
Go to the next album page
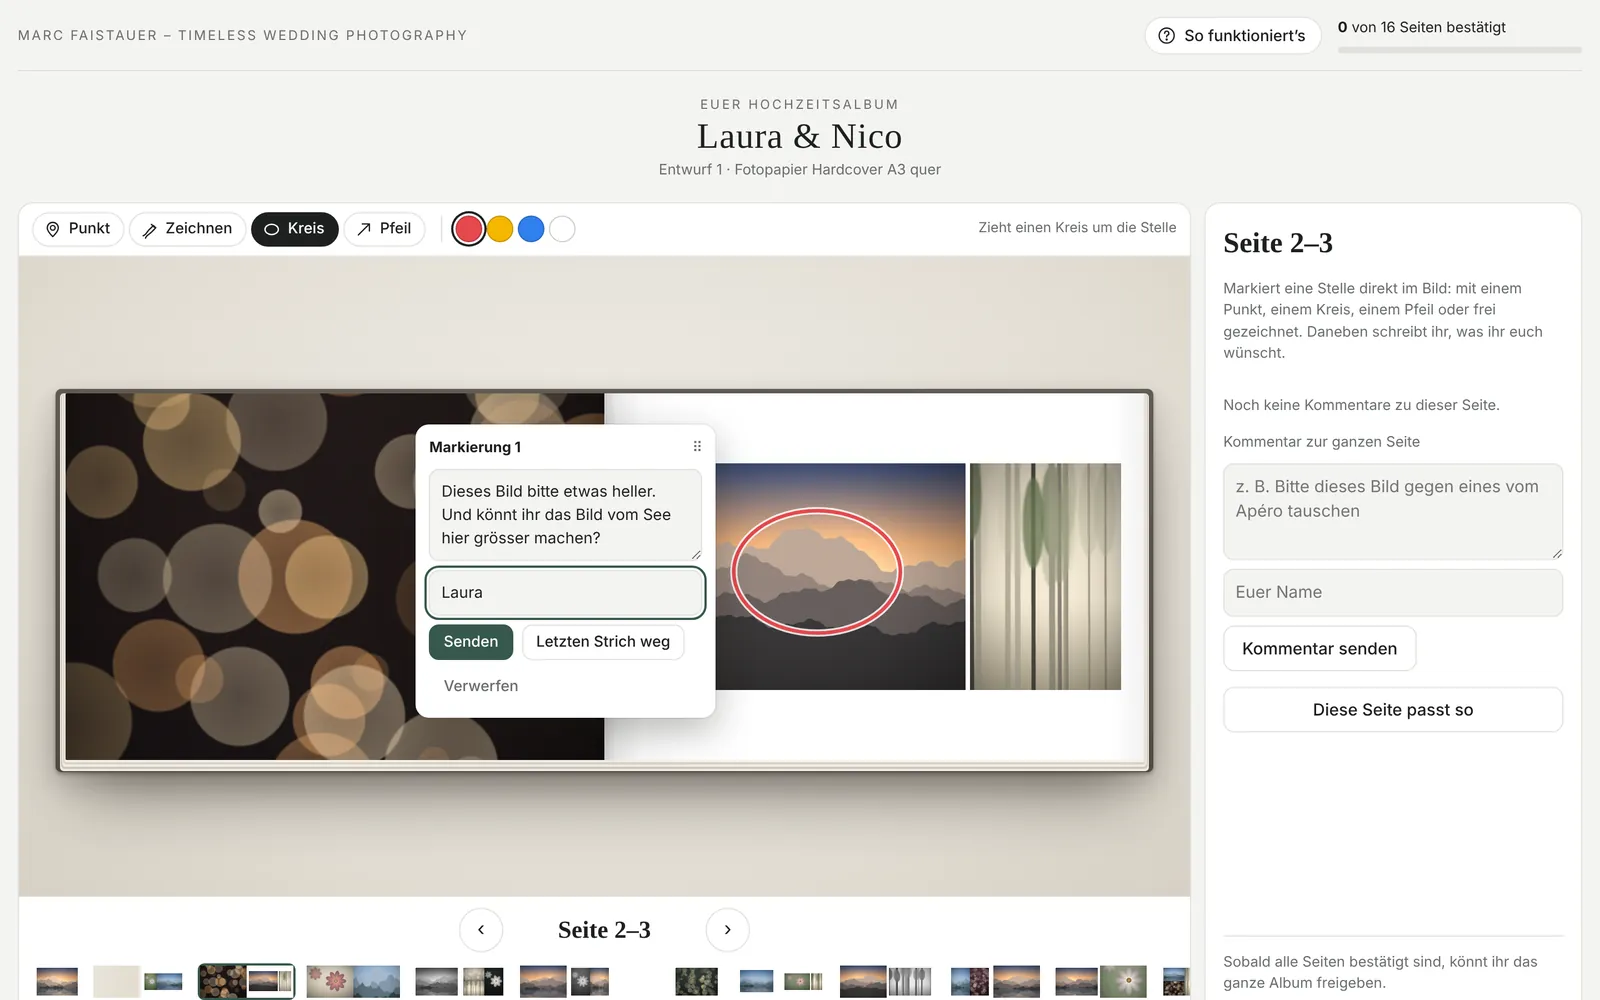click(x=727, y=930)
